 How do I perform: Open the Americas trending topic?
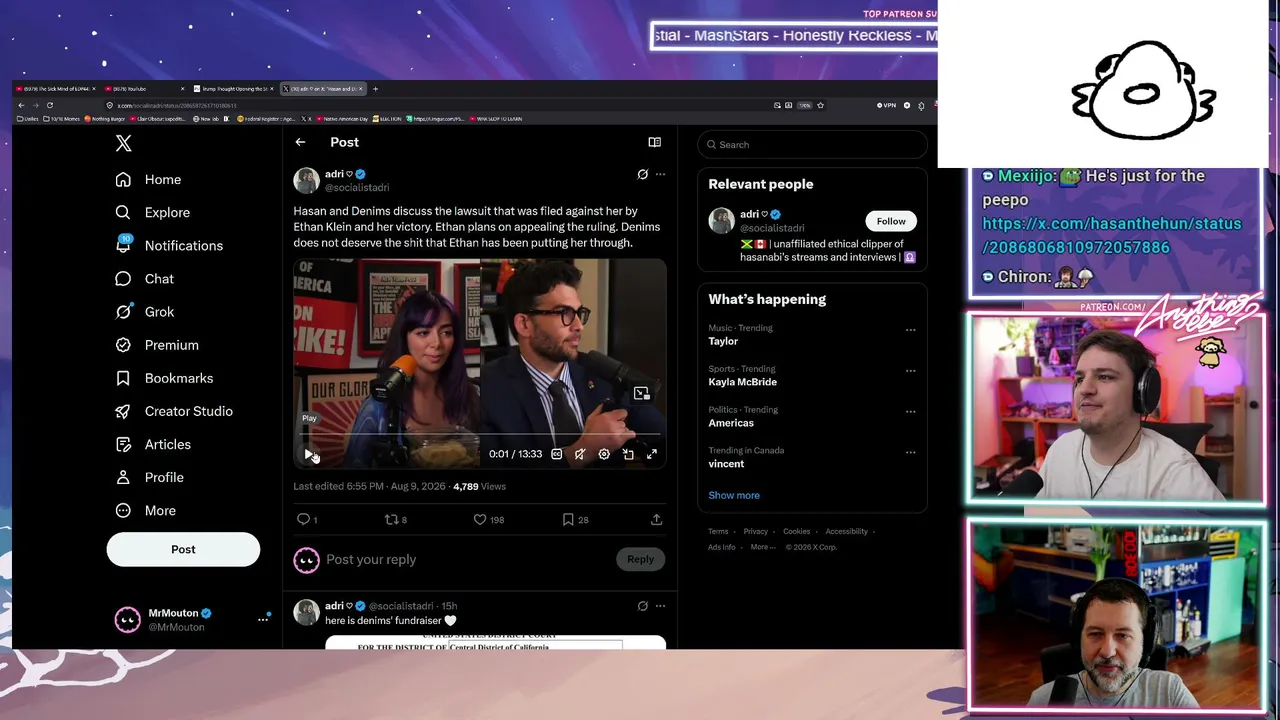coord(731,423)
